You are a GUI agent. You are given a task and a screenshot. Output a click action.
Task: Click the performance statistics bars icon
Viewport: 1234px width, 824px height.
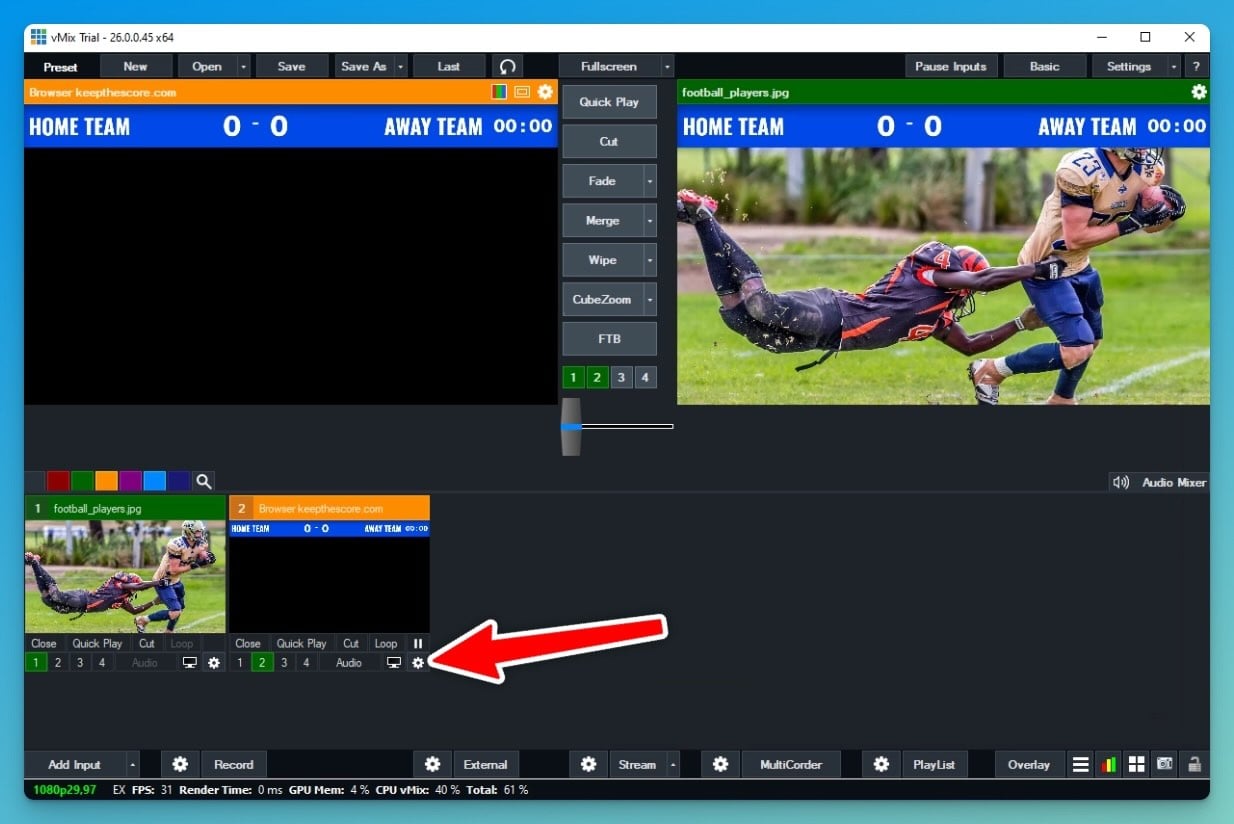point(1109,764)
